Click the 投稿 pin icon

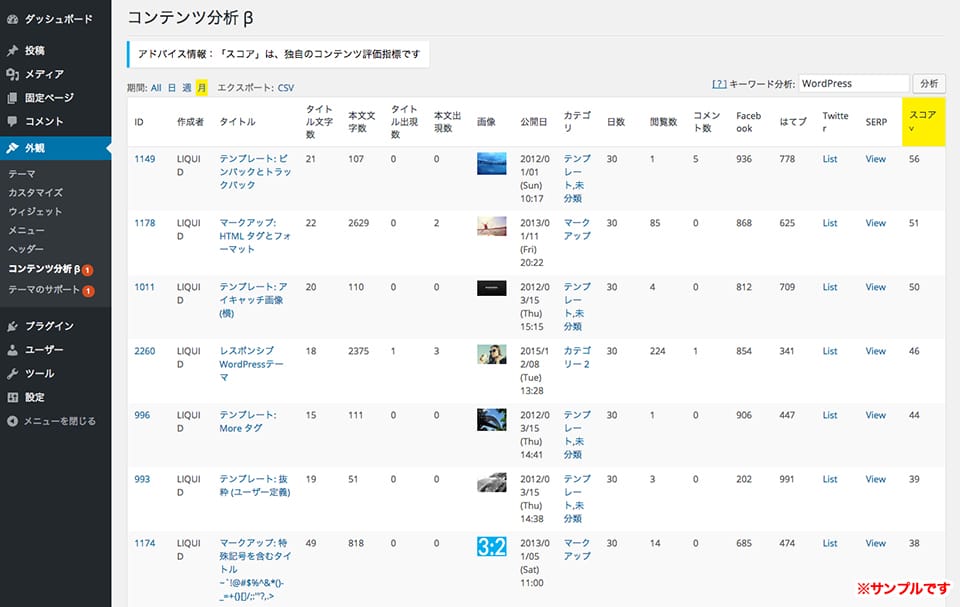[12, 50]
